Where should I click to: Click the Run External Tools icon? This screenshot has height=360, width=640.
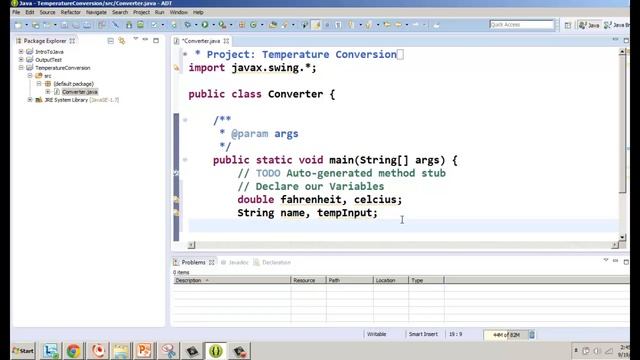click(222, 25)
